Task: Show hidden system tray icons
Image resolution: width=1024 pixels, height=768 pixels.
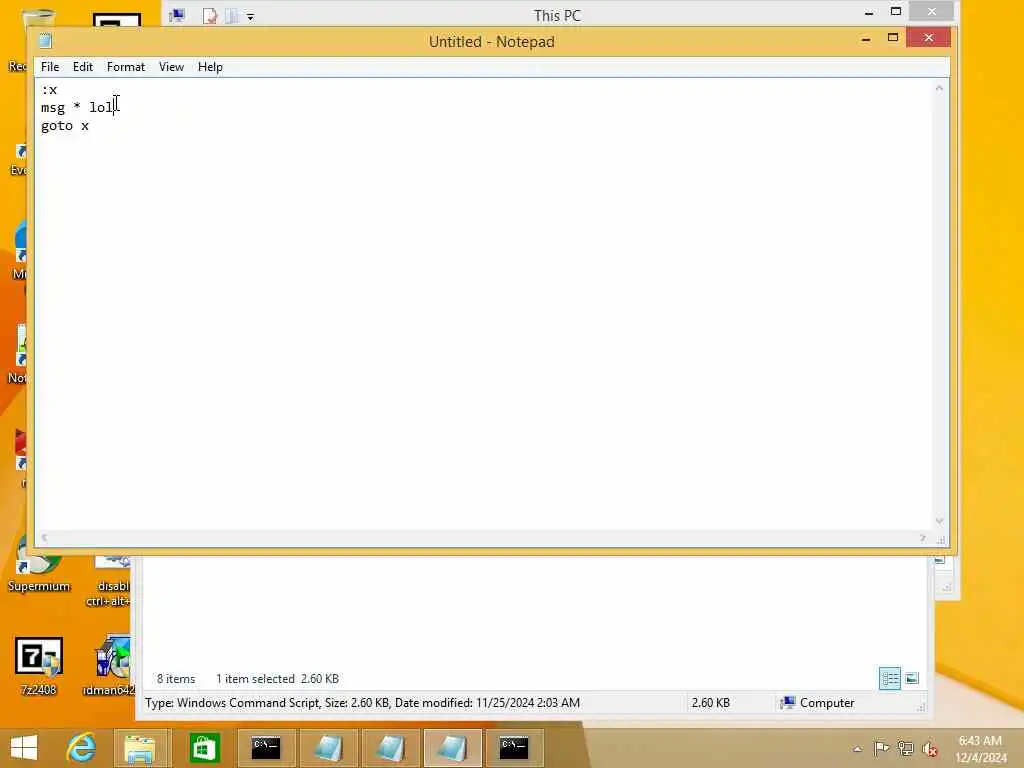Action: point(857,749)
